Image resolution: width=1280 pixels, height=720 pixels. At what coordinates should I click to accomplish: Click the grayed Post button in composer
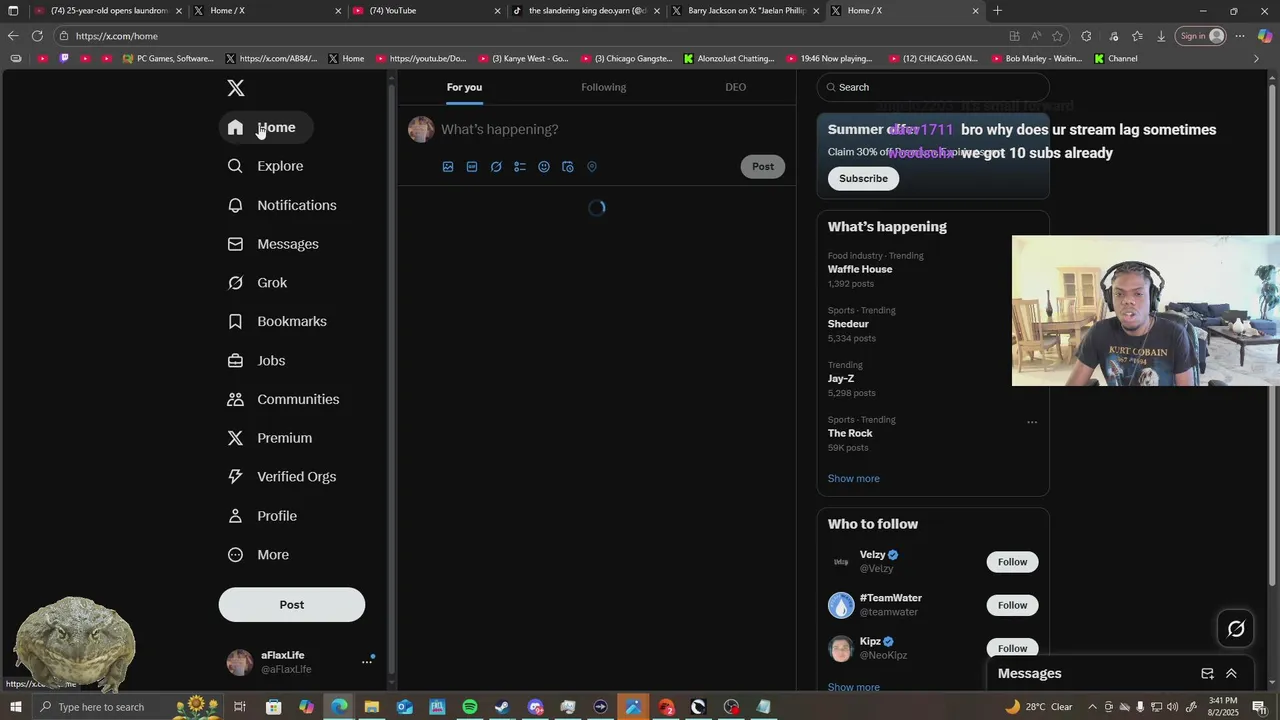click(x=763, y=166)
